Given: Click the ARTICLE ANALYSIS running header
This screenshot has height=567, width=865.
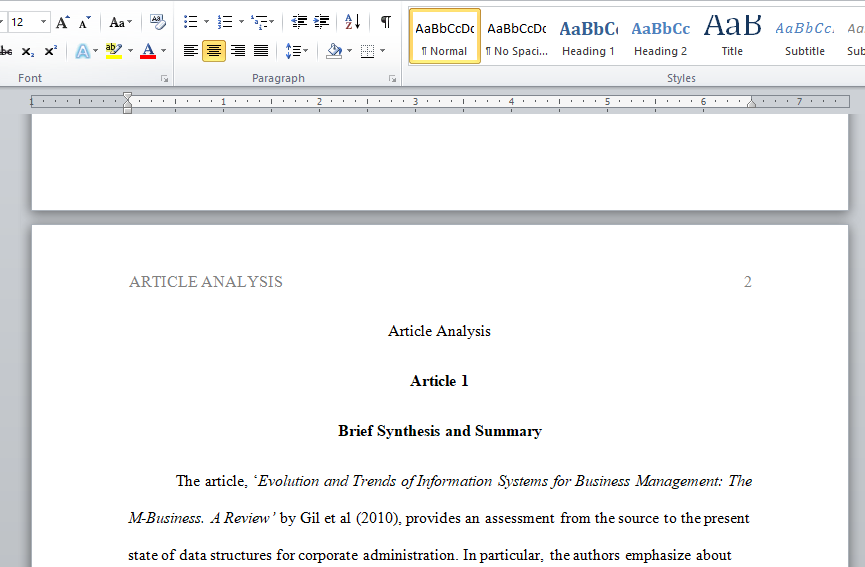Looking at the screenshot, I should point(206,282).
